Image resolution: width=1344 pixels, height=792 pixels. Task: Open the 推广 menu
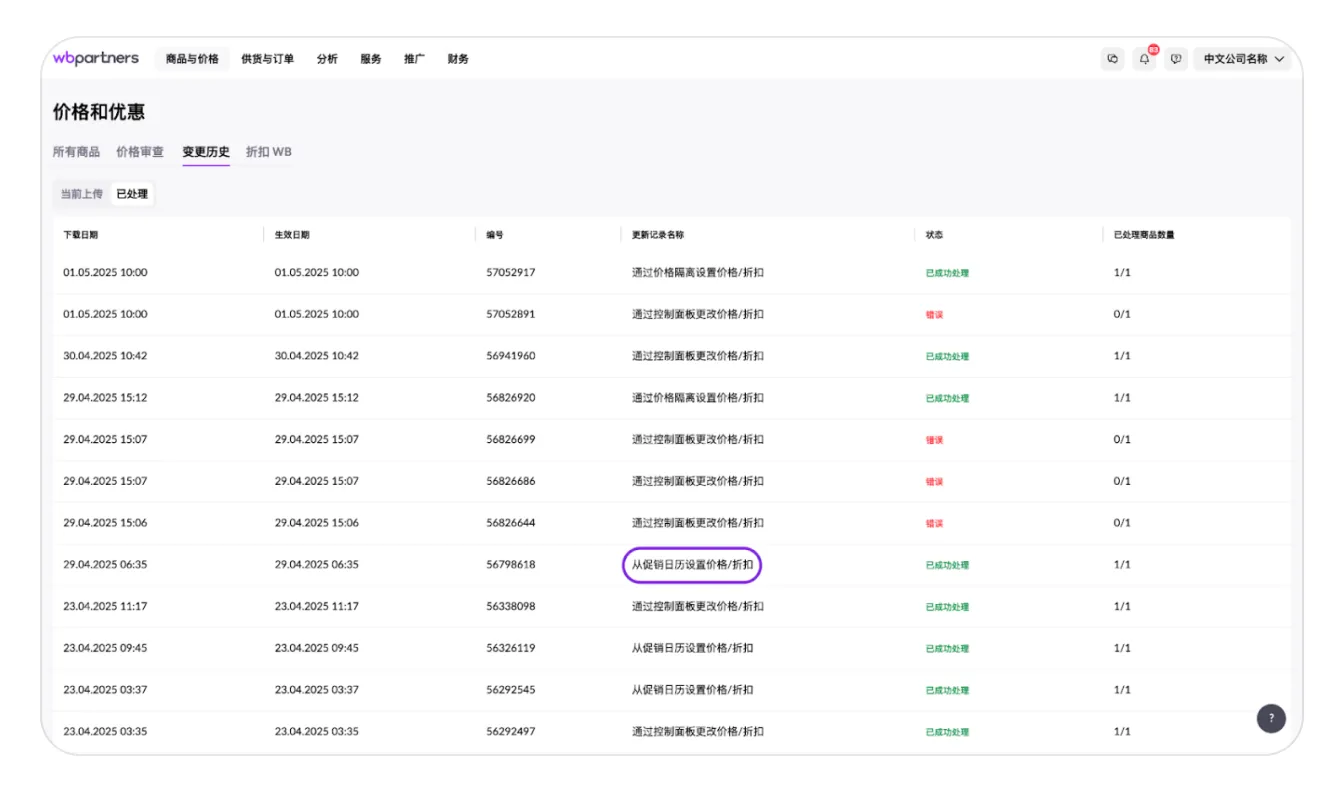tap(414, 59)
